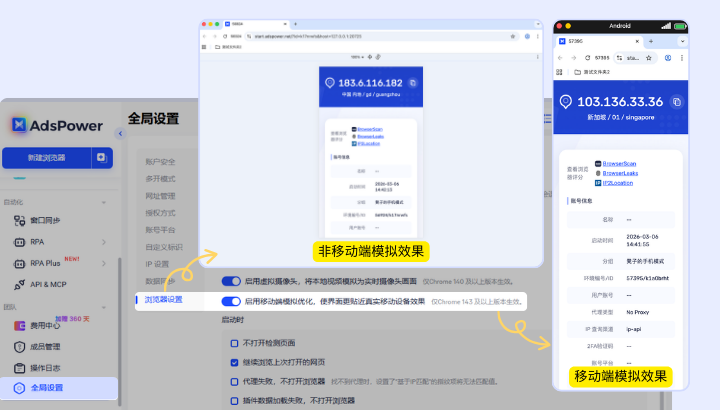Open a new tab in the desktop browser
Viewport: 720px width, 410px height.
coord(295,24)
